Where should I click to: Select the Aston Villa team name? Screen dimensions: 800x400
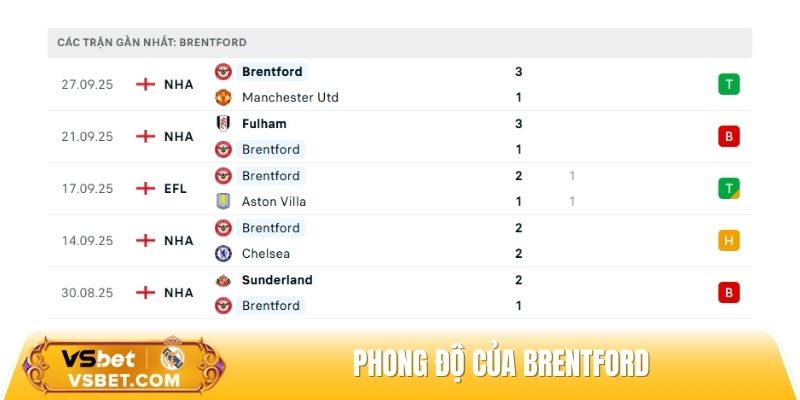click(274, 202)
